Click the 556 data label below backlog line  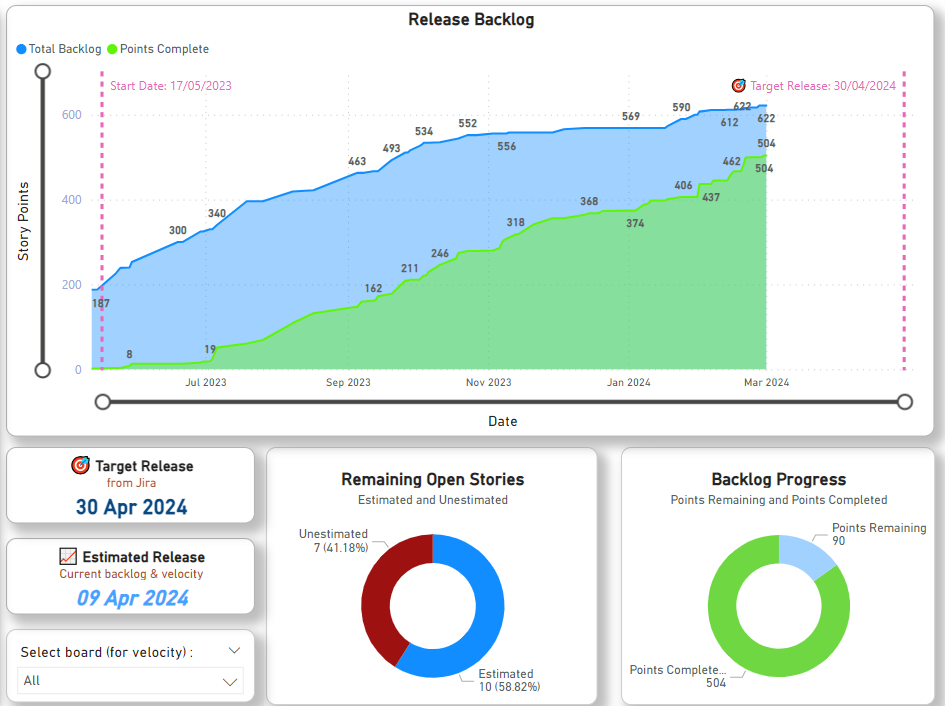pos(507,146)
